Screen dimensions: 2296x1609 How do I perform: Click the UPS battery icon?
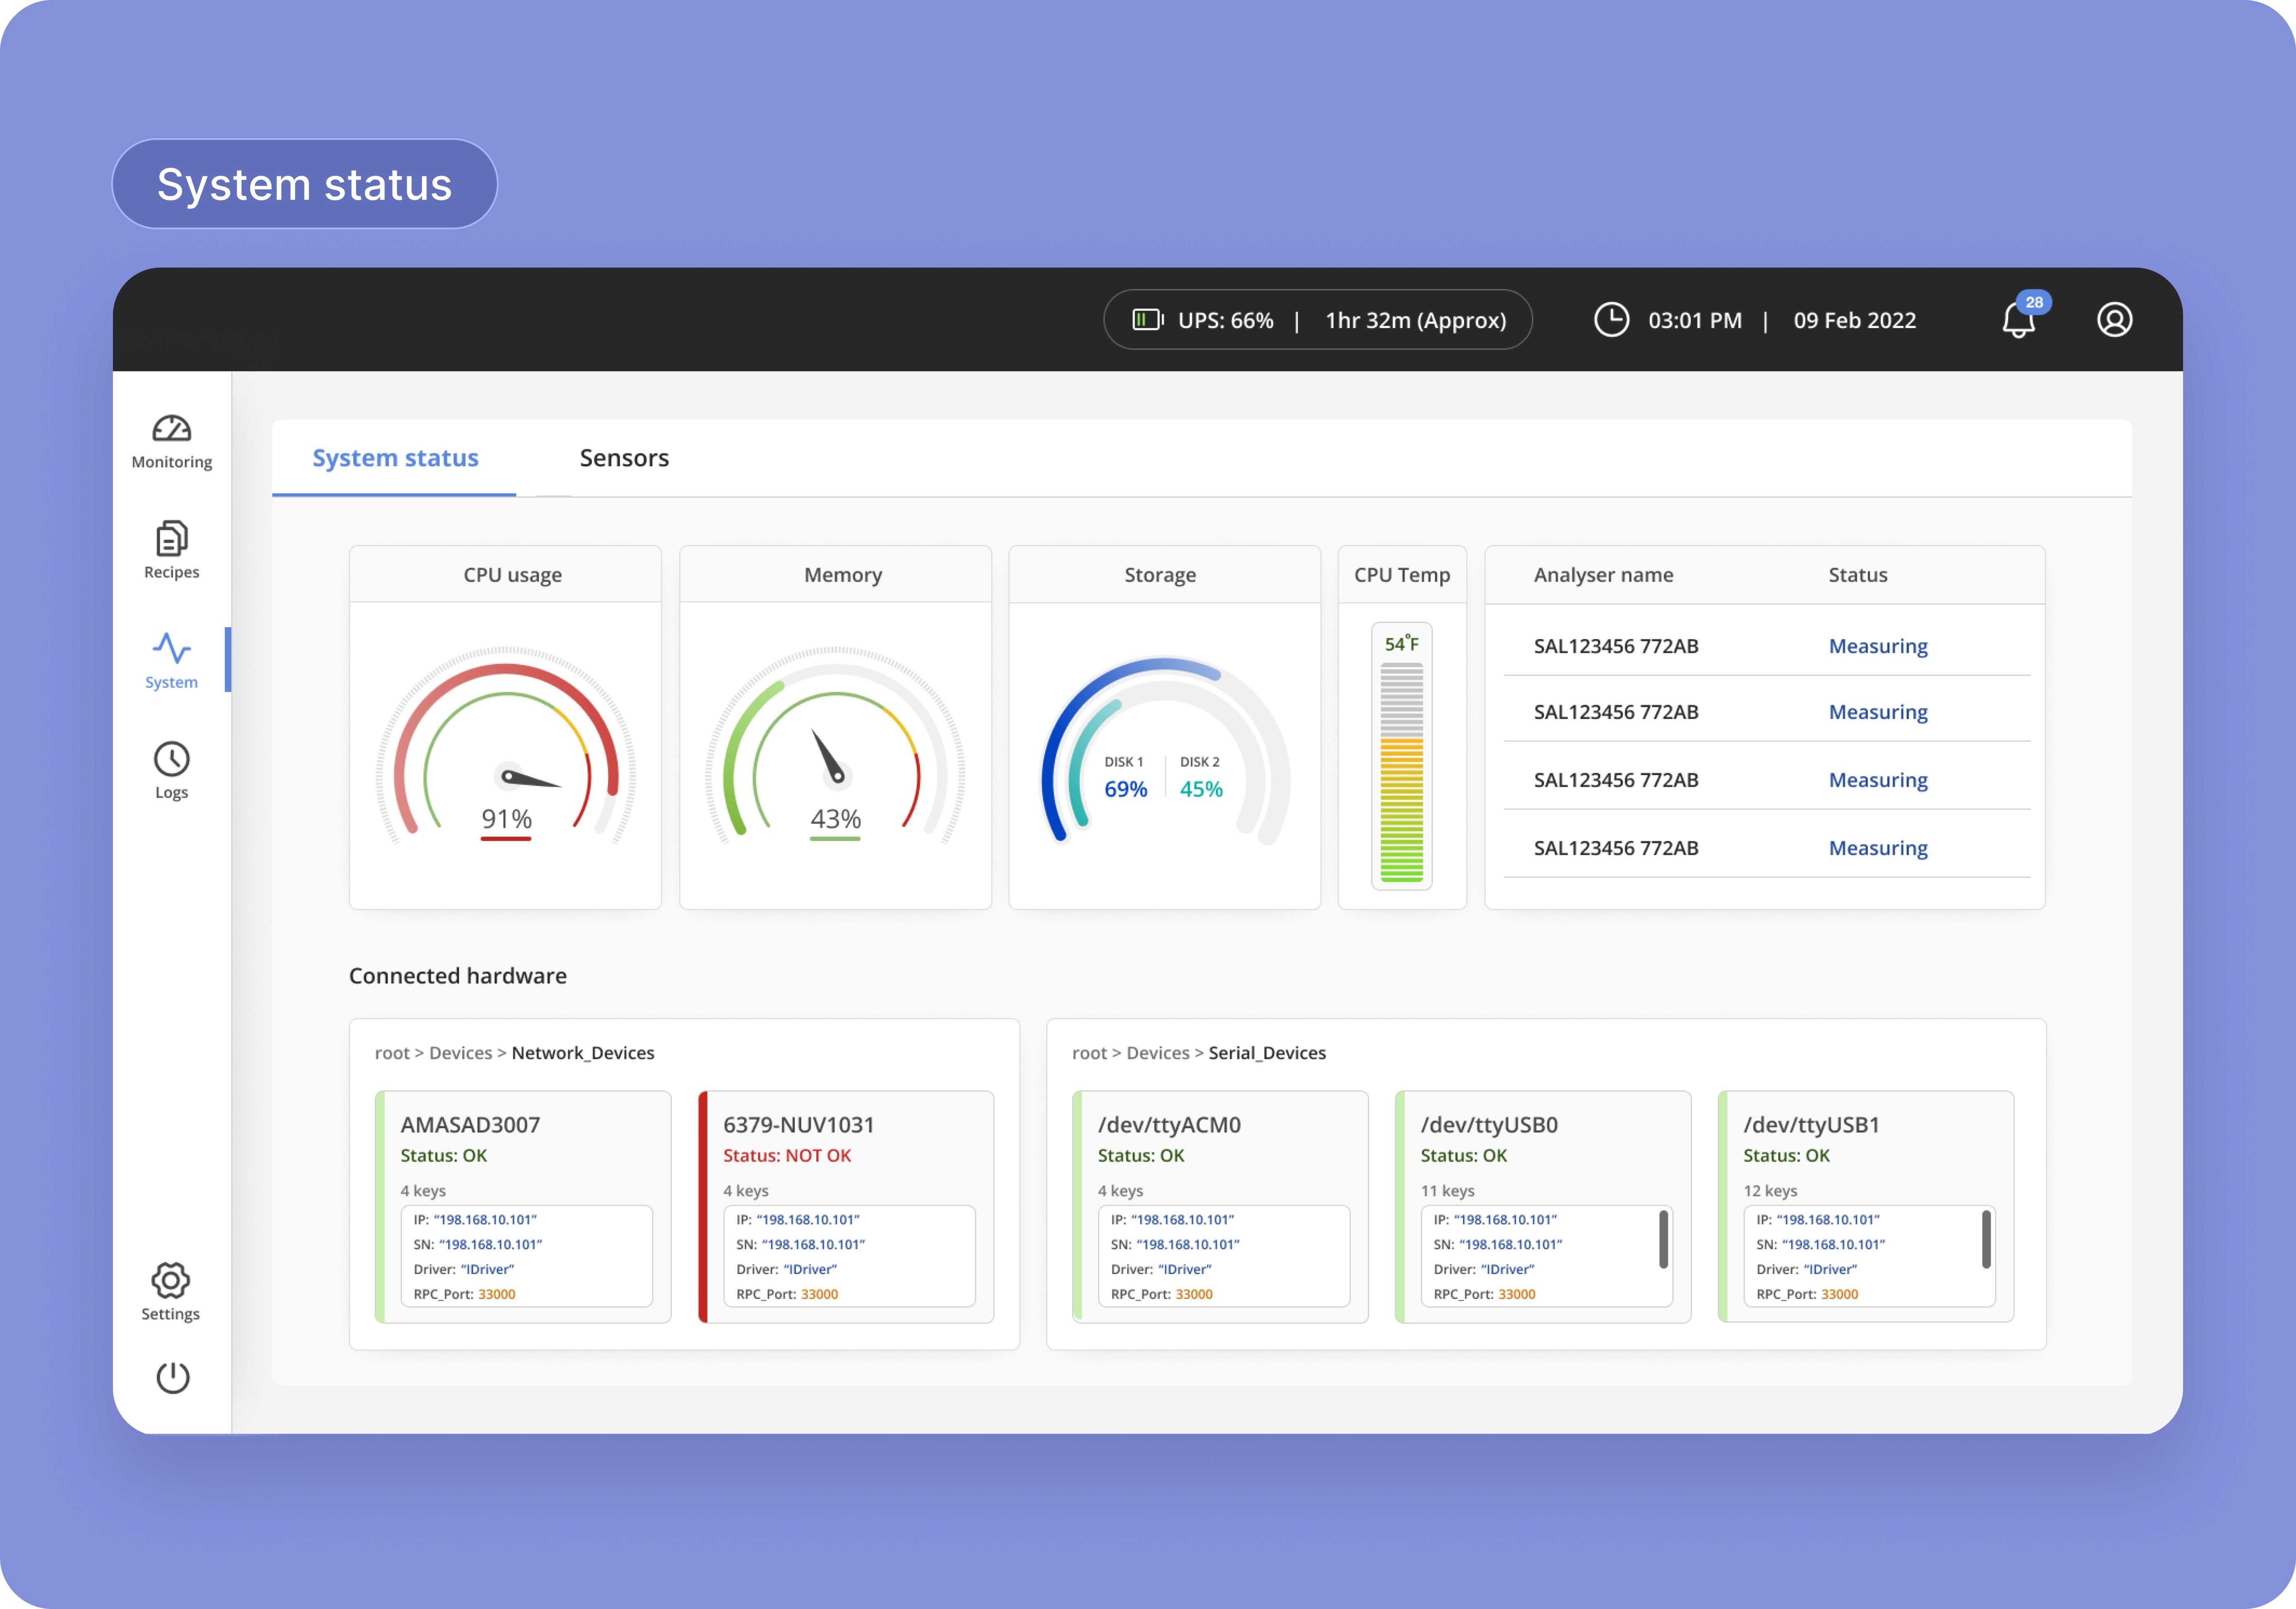tap(1147, 320)
